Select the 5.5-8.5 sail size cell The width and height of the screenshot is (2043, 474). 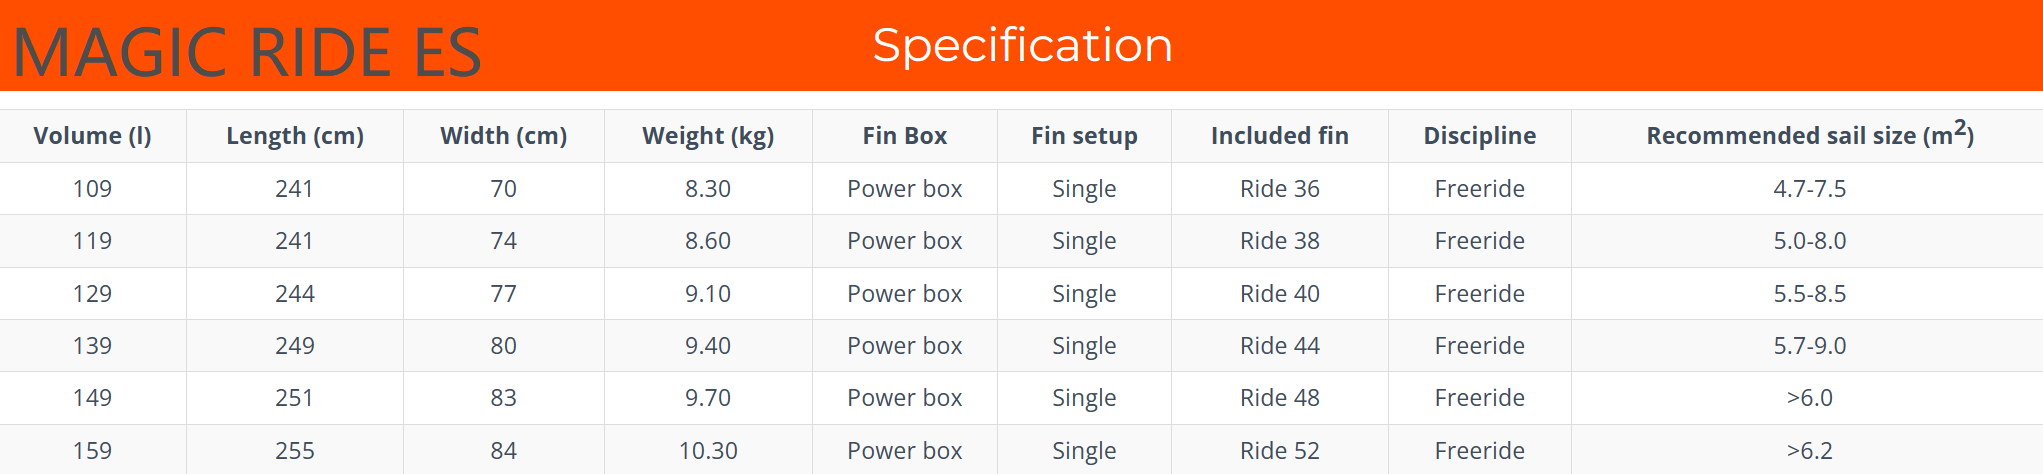point(1810,294)
